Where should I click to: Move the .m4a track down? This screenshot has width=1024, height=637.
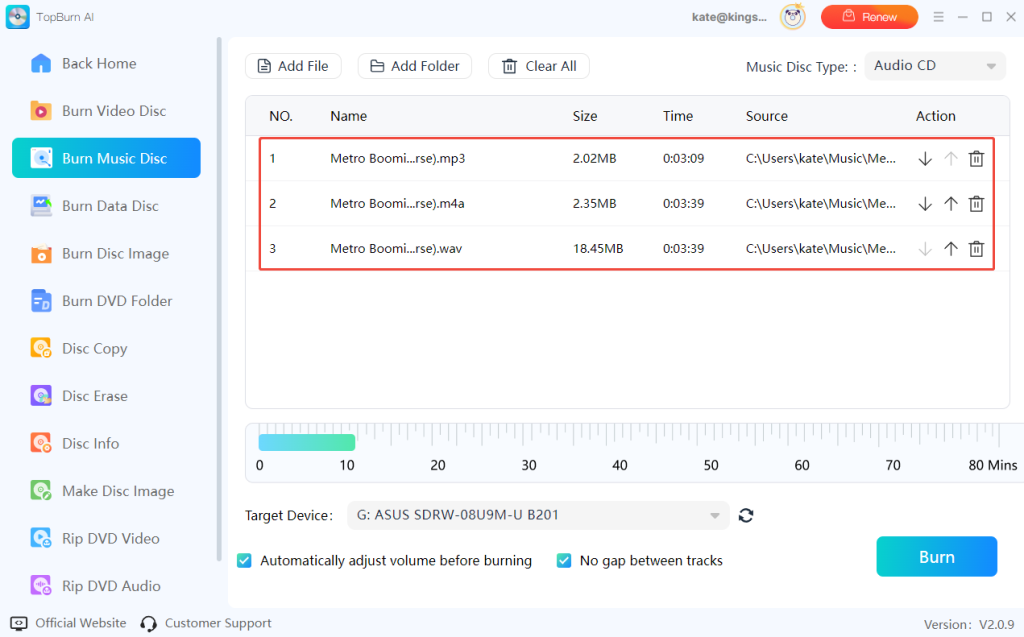point(925,204)
